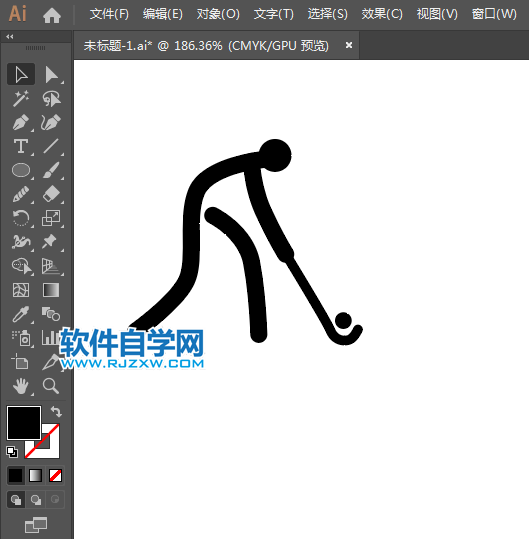Select the Shaper pencil tool
529x539 pixels.
click(21, 194)
